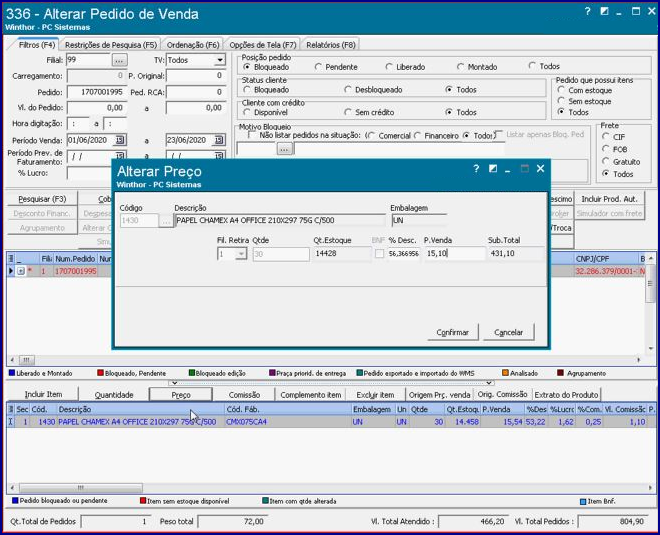The image size is (660, 535).
Task: Click Cancelar button
Action: (x=508, y=332)
